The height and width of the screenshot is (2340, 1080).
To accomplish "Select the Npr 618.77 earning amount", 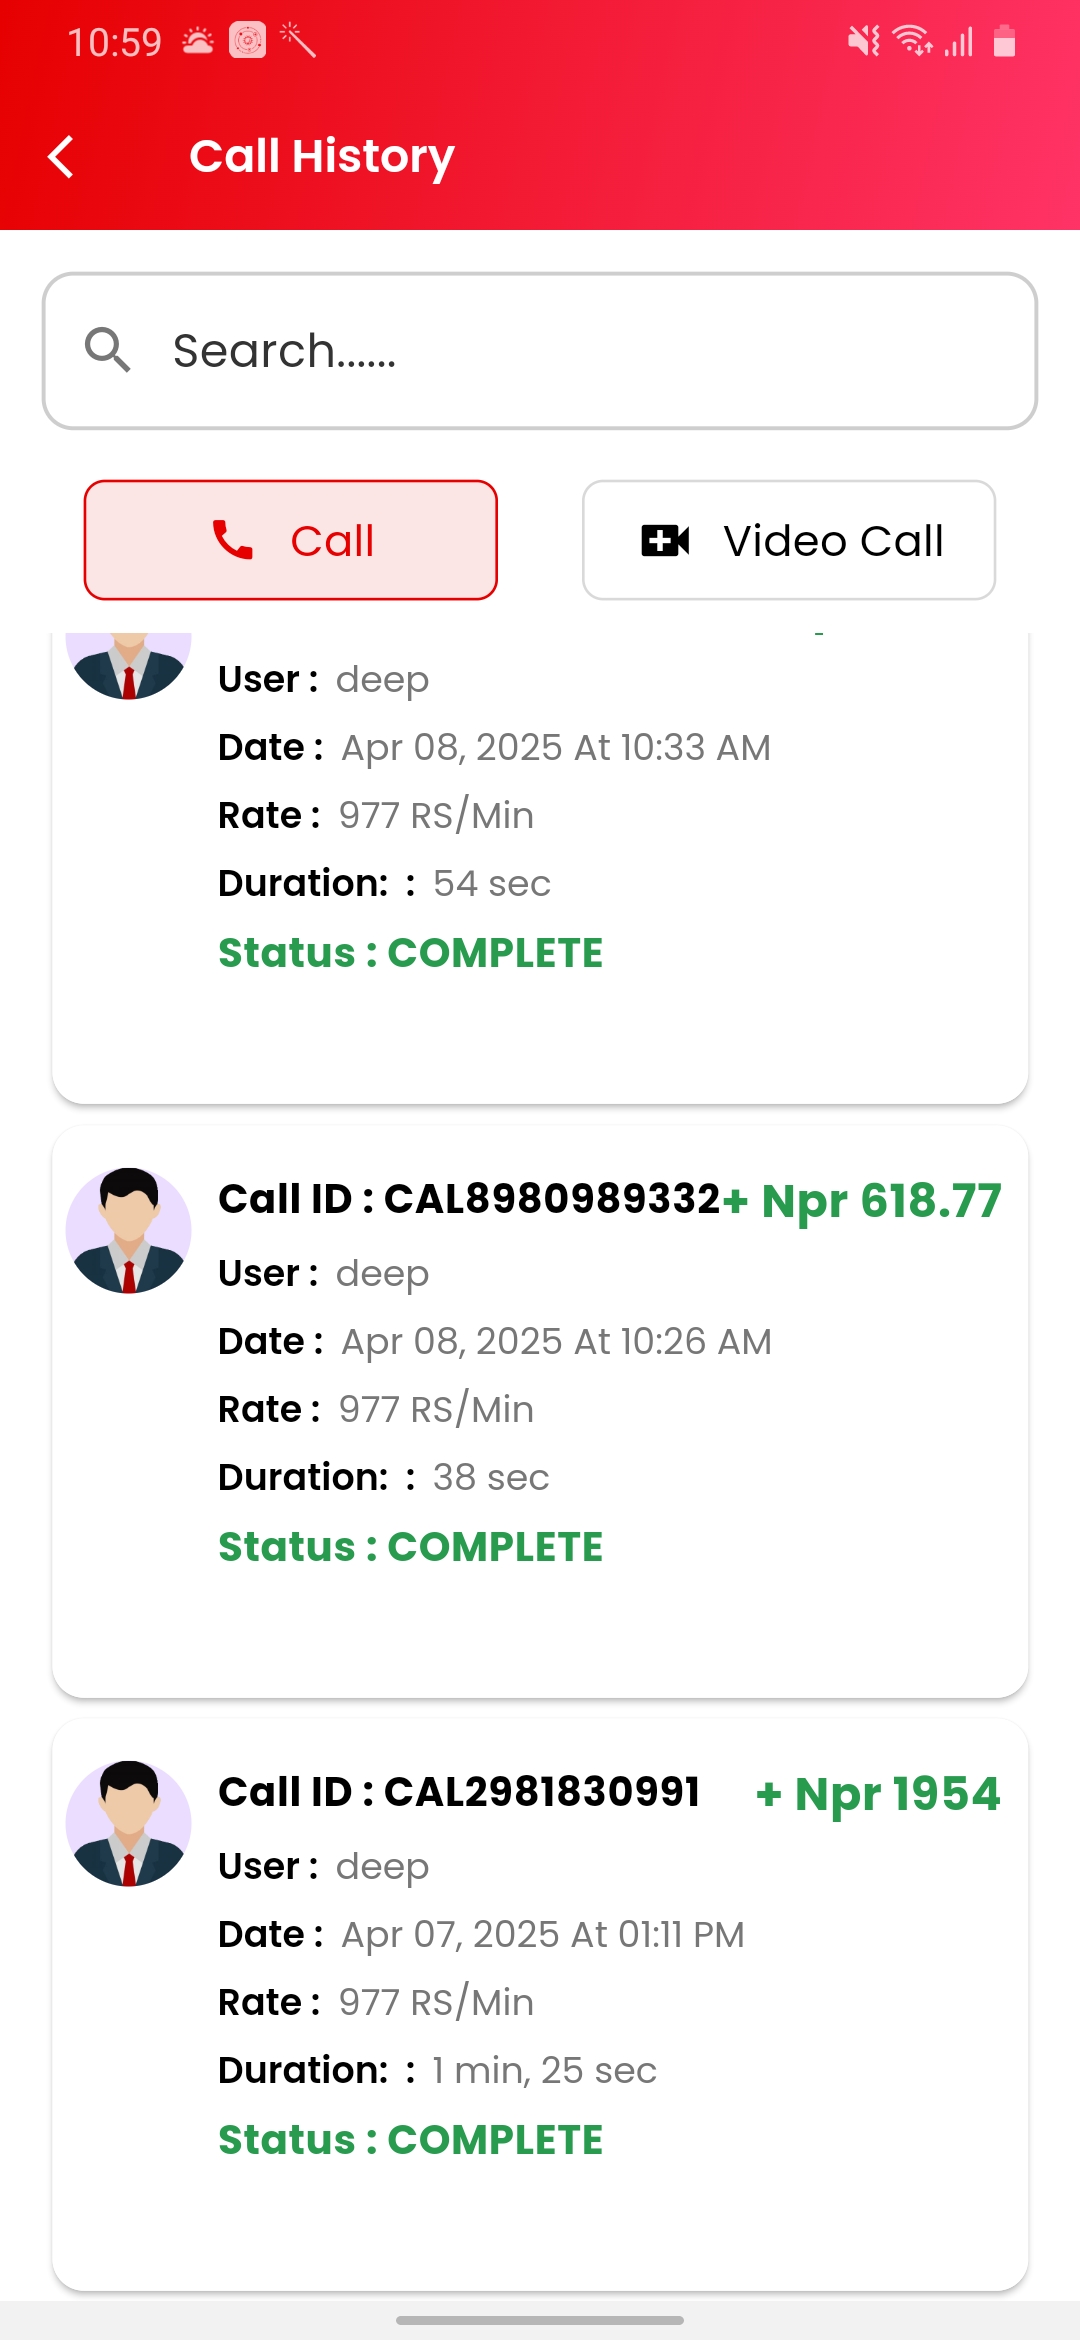I will [x=862, y=1200].
